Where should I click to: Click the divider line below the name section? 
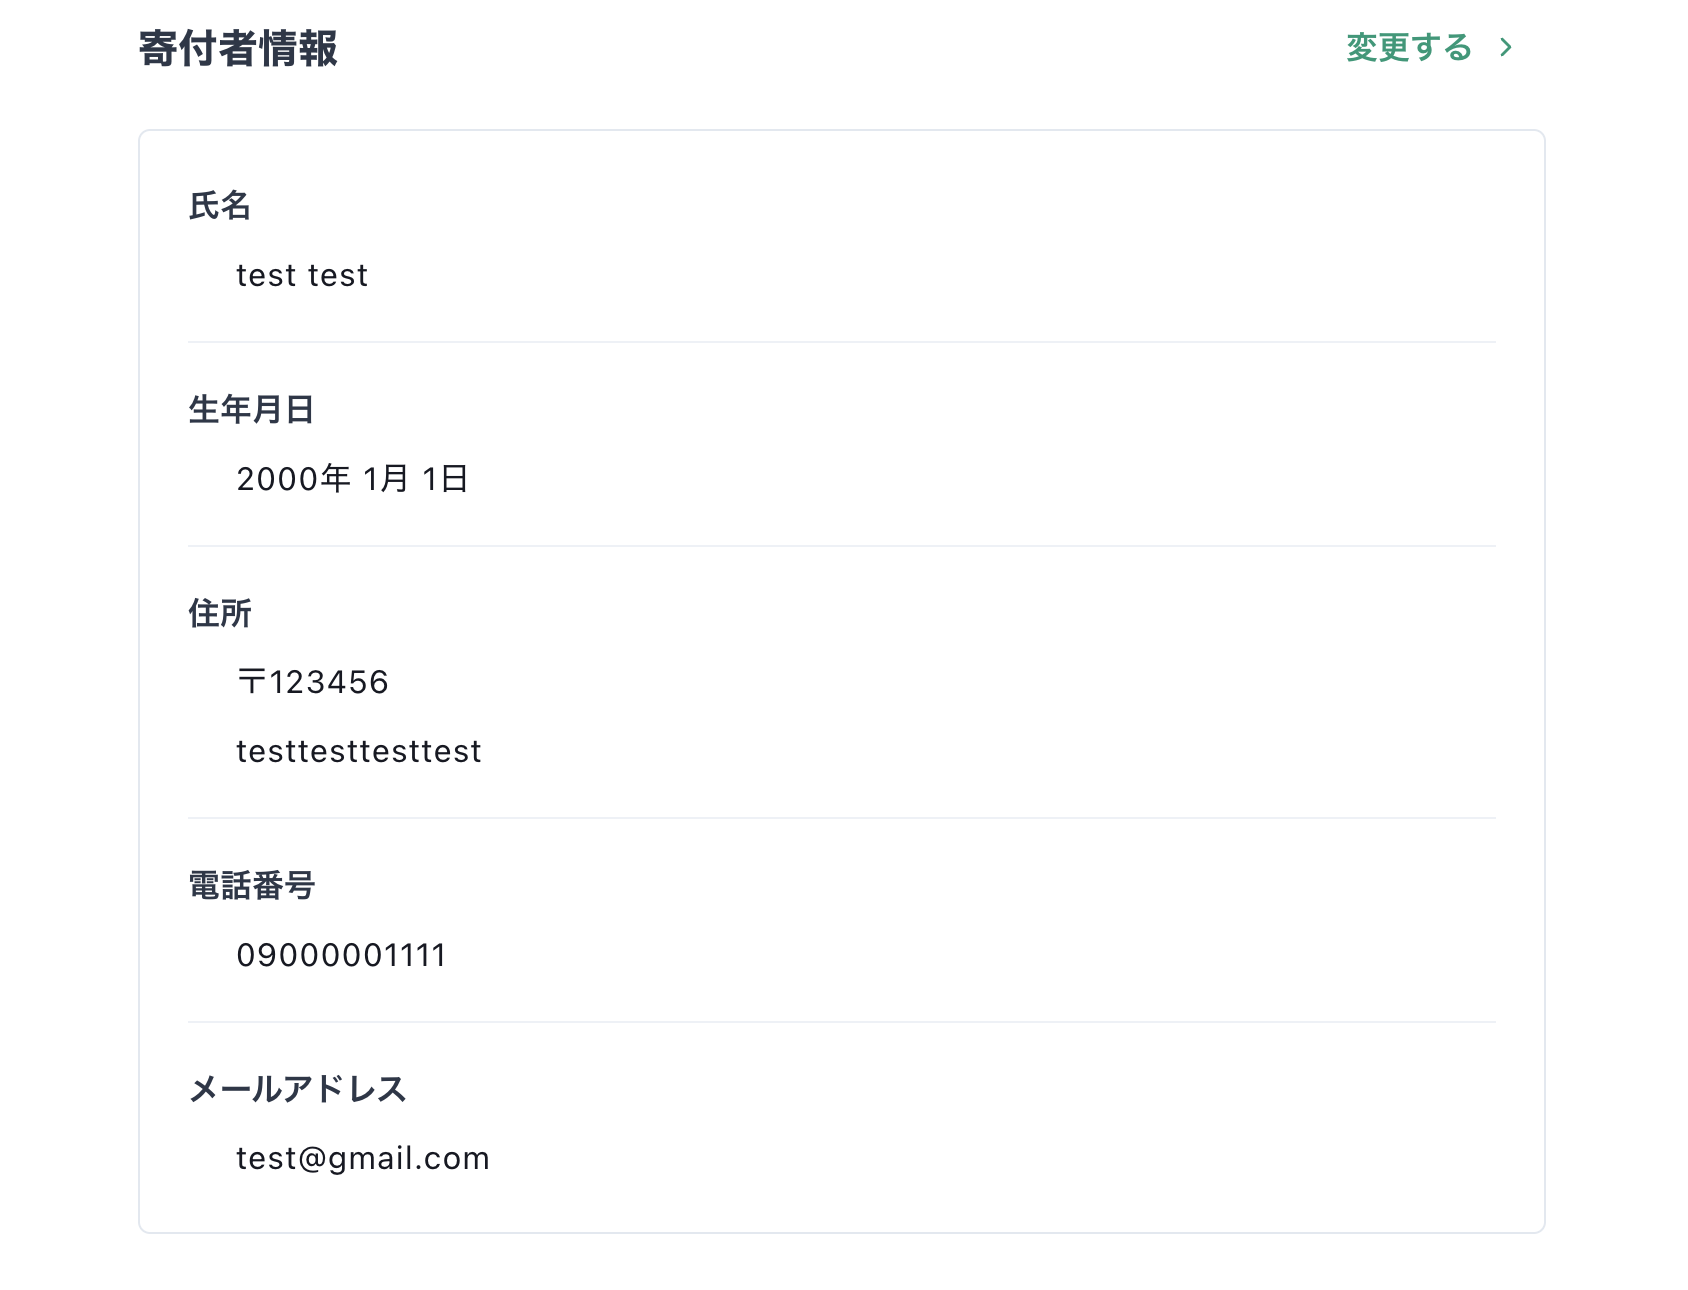click(842, 342)
